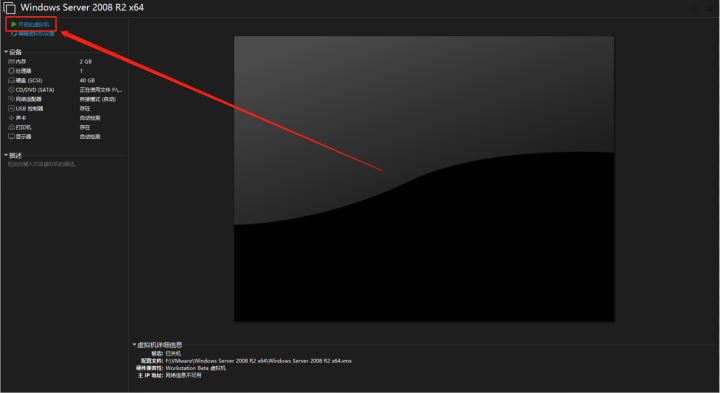The image size is (720, 393).
Task: Select the Windows Server 2008 R2 x64 tab title
Action: tap(82, 7)
